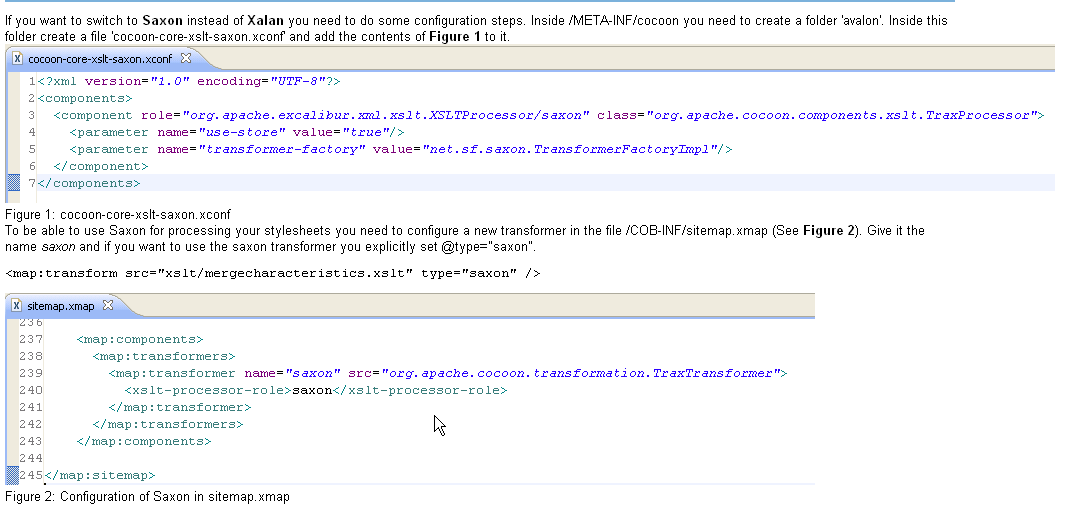Click the closing </map:components> tag
This screenshot has width=1079, height=522.
pyautogui.click(x=144, y=442)
